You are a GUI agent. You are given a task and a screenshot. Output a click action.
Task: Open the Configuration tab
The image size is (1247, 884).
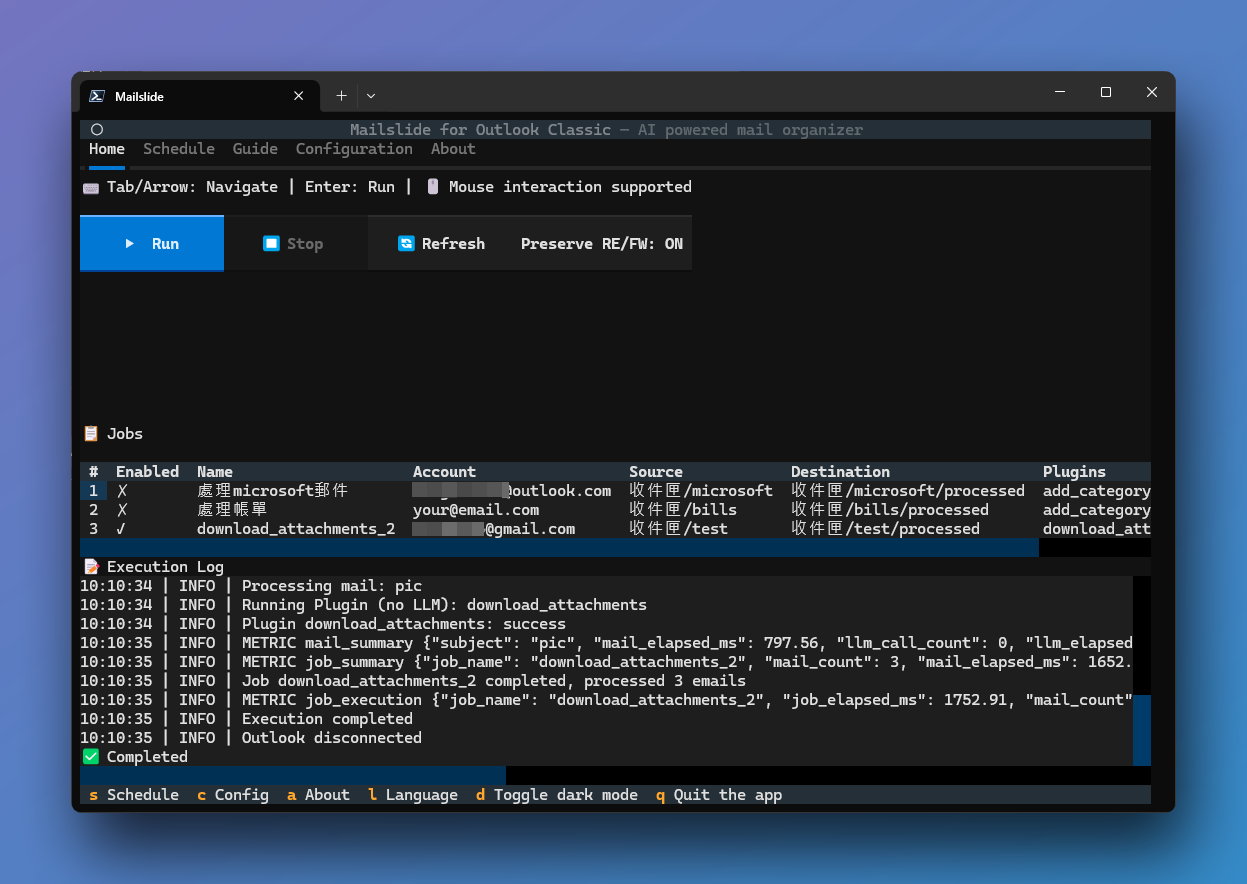click(354, 149)
